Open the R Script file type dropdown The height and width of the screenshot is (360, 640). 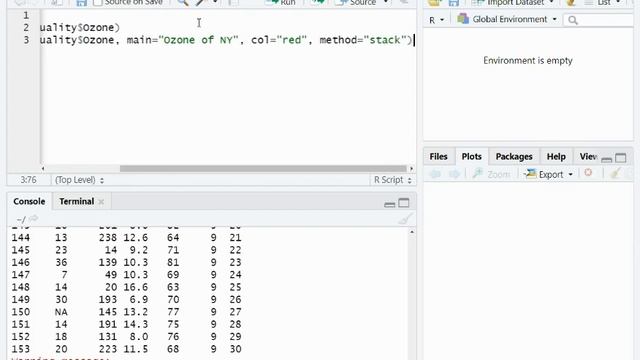393,180
